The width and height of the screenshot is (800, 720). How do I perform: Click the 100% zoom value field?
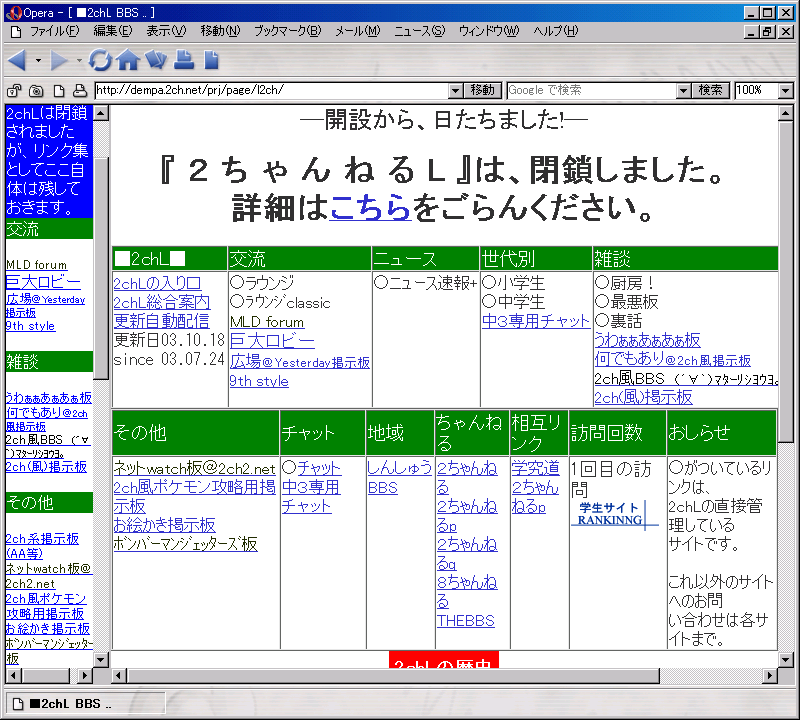click(x=757, y=91)
